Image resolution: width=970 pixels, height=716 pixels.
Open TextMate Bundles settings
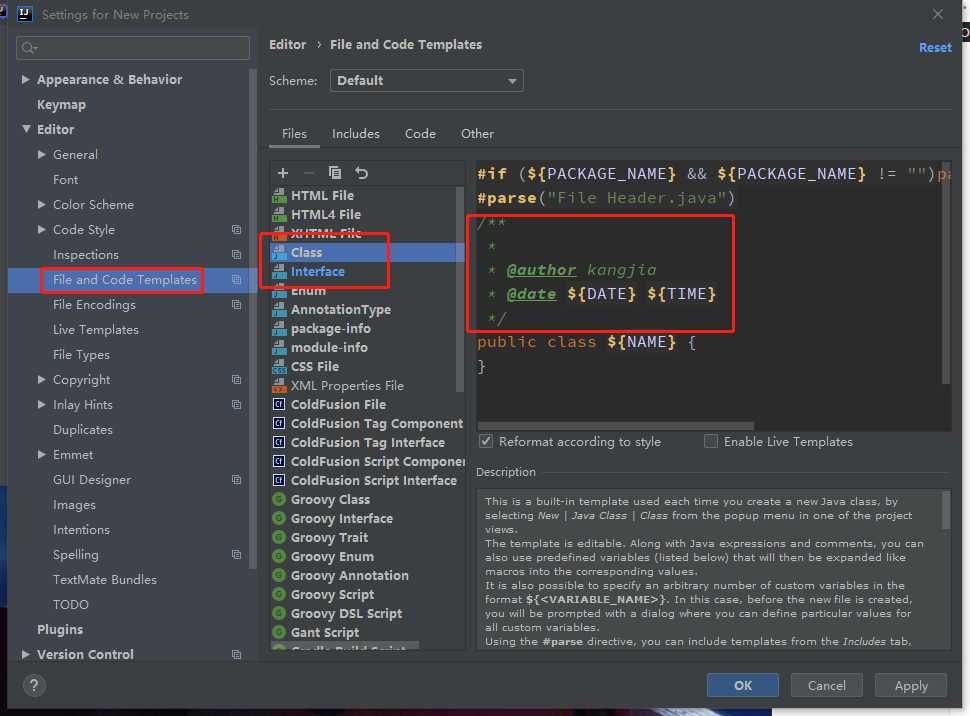105,580
